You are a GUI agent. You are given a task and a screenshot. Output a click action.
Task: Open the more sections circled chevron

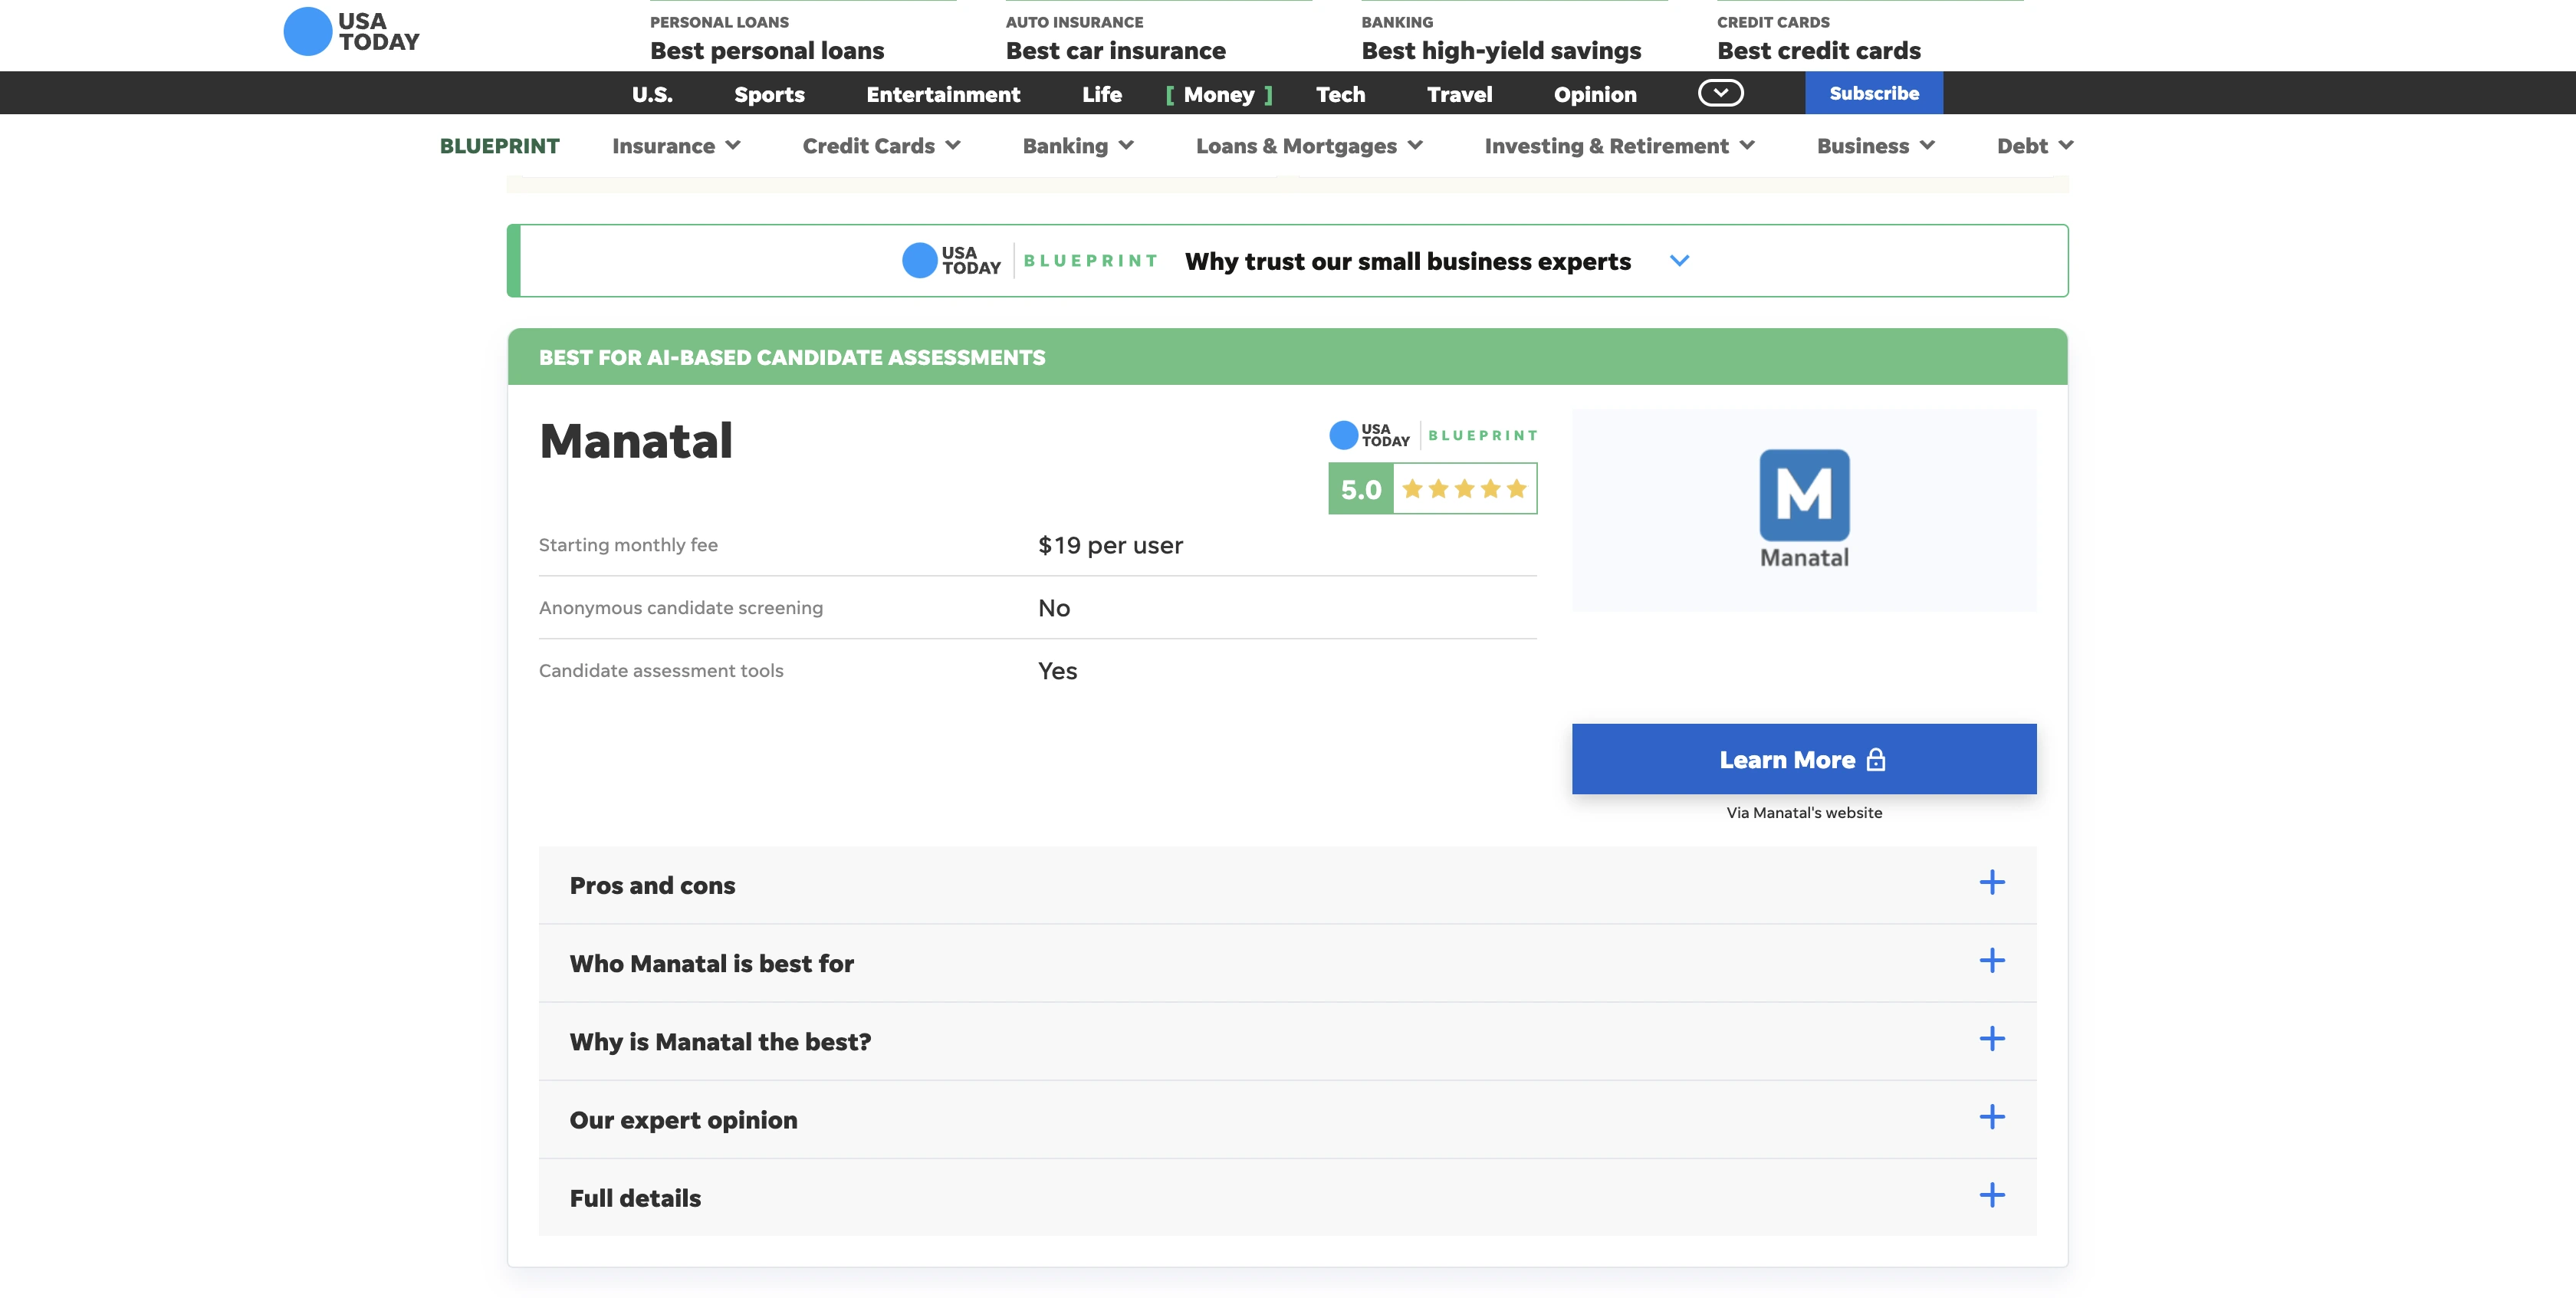(x=1720, y=93)
